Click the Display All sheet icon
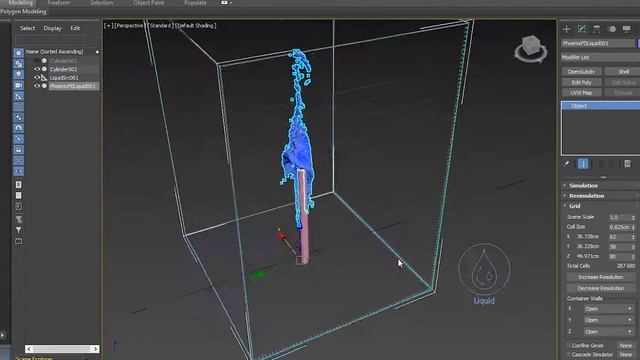 (18, 184)
